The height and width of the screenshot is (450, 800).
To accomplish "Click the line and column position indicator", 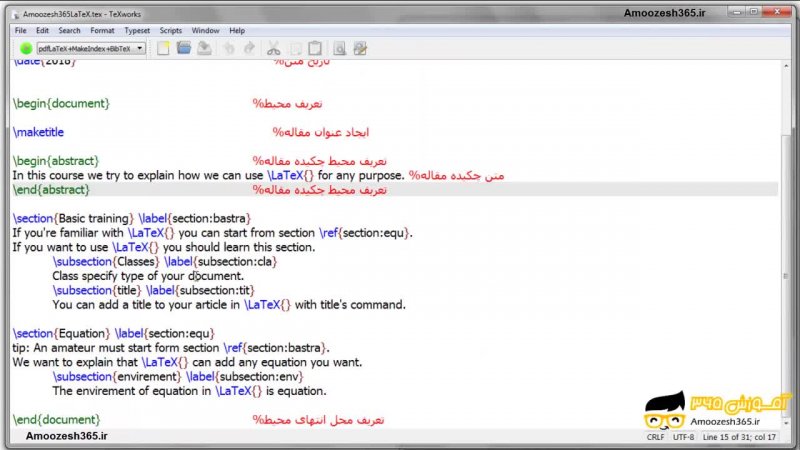I will click(742, 437).
